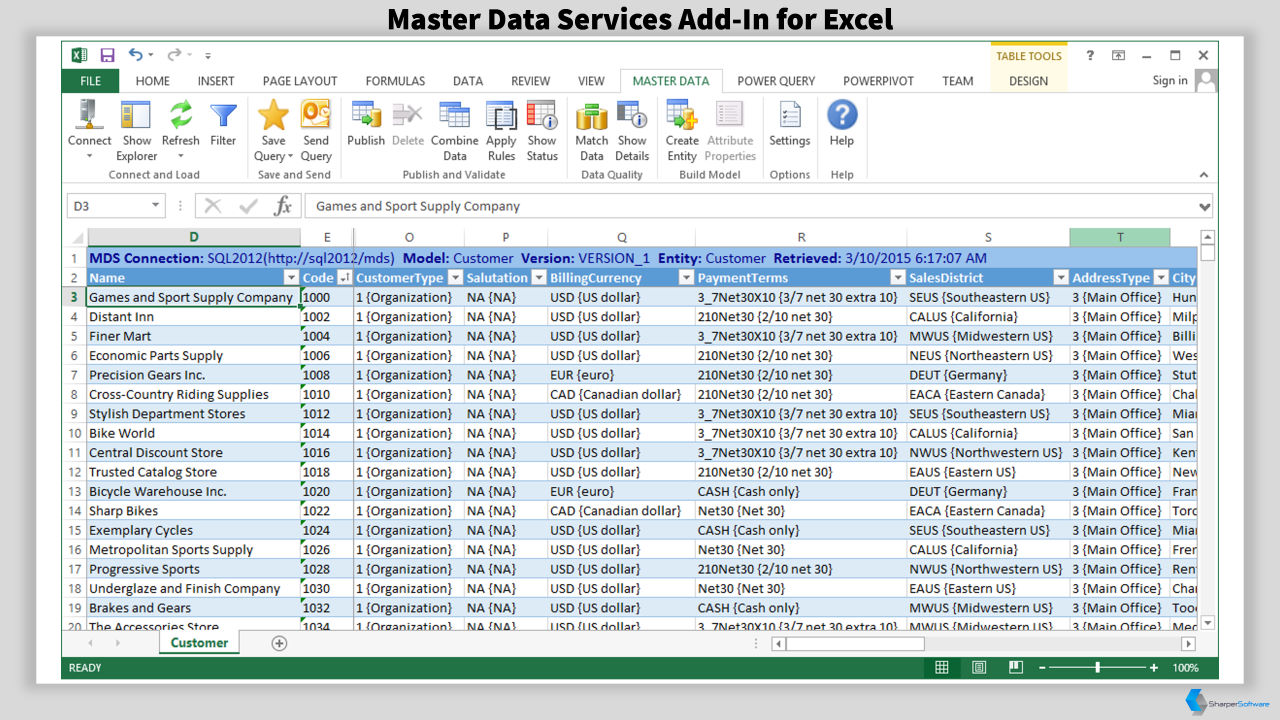Select the Customer sheet tab
The width and height of the screenshot is (1280, 720).
point(199,643)
